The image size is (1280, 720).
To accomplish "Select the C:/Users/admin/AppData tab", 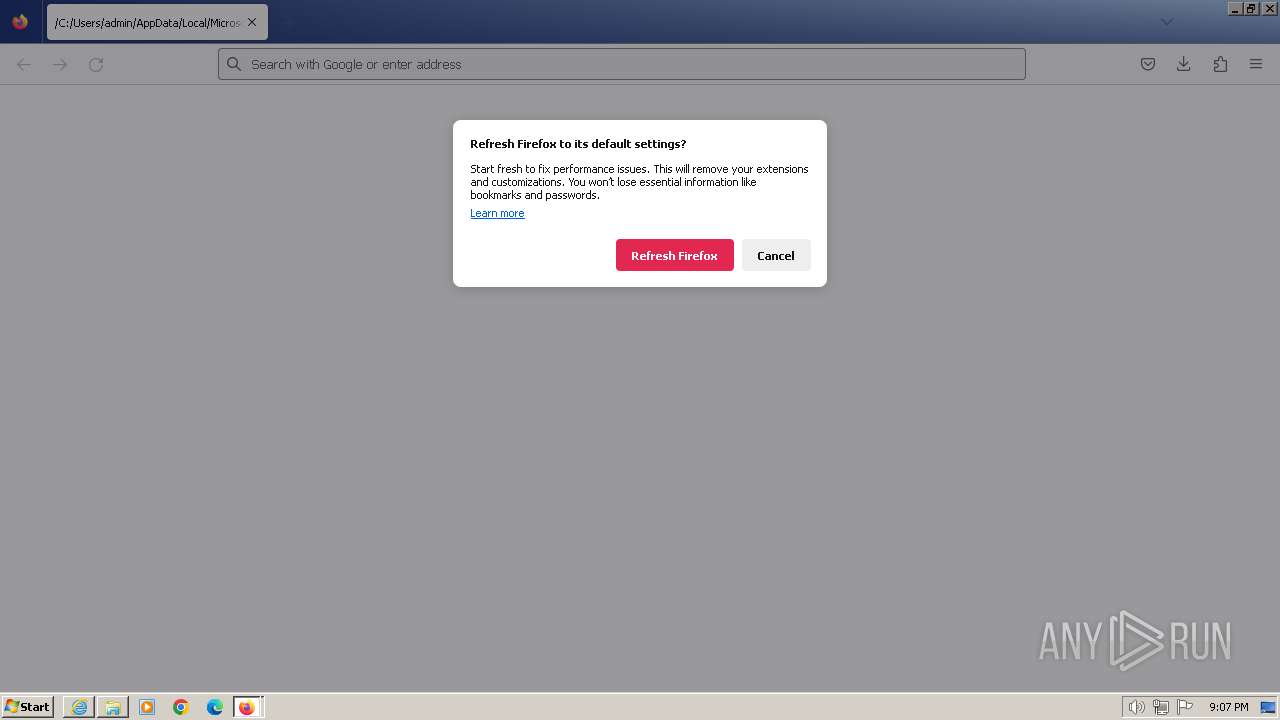I will [x=157, y=22].
